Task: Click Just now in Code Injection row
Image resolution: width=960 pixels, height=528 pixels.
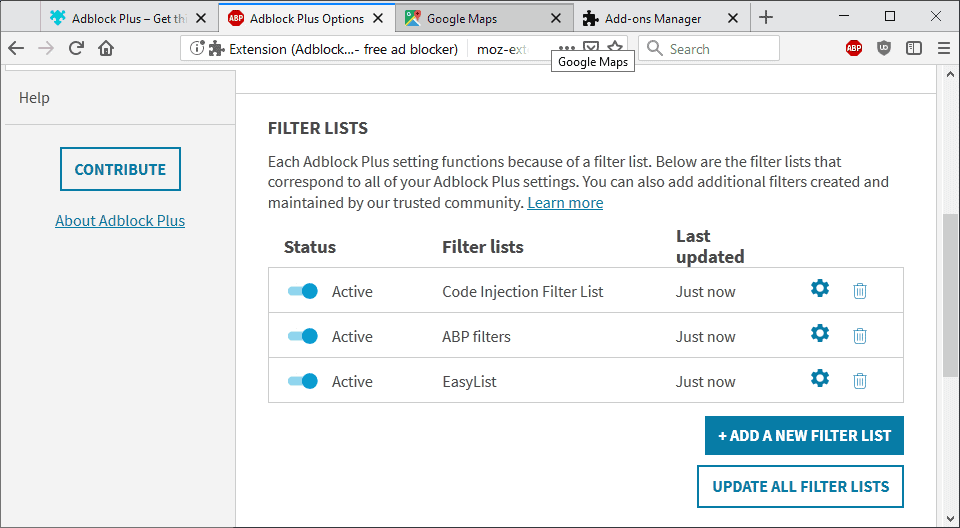Action: click(x=705, y=292)
